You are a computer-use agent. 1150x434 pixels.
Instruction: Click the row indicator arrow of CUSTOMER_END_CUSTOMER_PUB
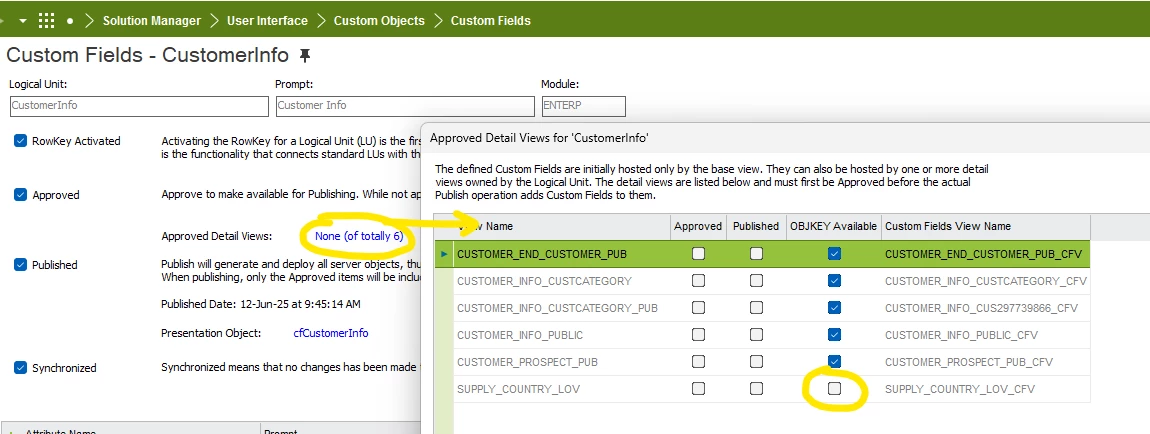[444, 254]
